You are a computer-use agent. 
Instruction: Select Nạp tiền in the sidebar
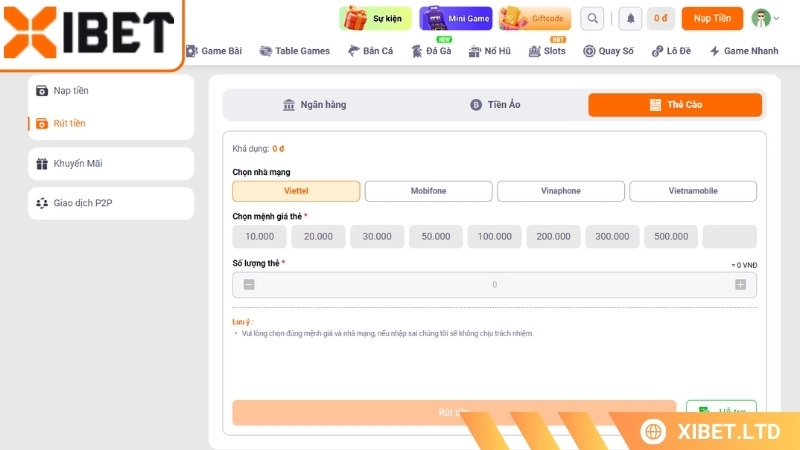pos(111,91)
